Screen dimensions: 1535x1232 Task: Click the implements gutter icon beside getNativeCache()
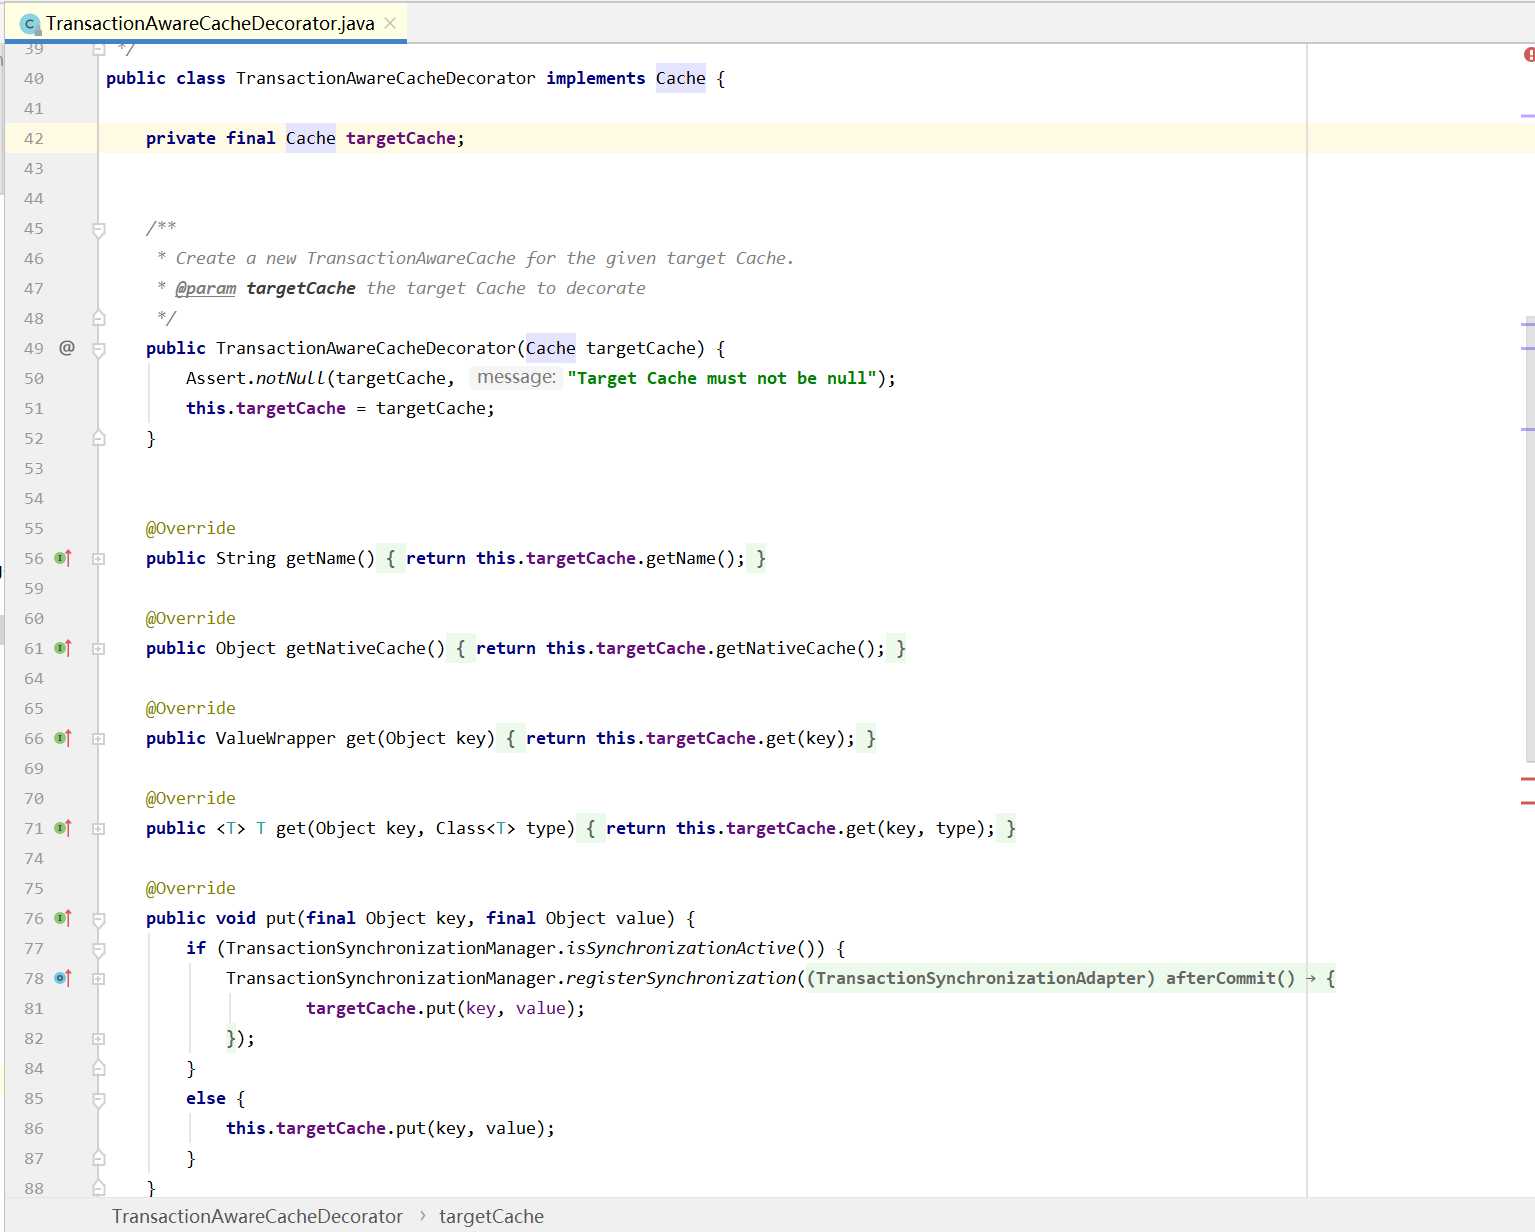pyautogui.click(x=63, y=648)
